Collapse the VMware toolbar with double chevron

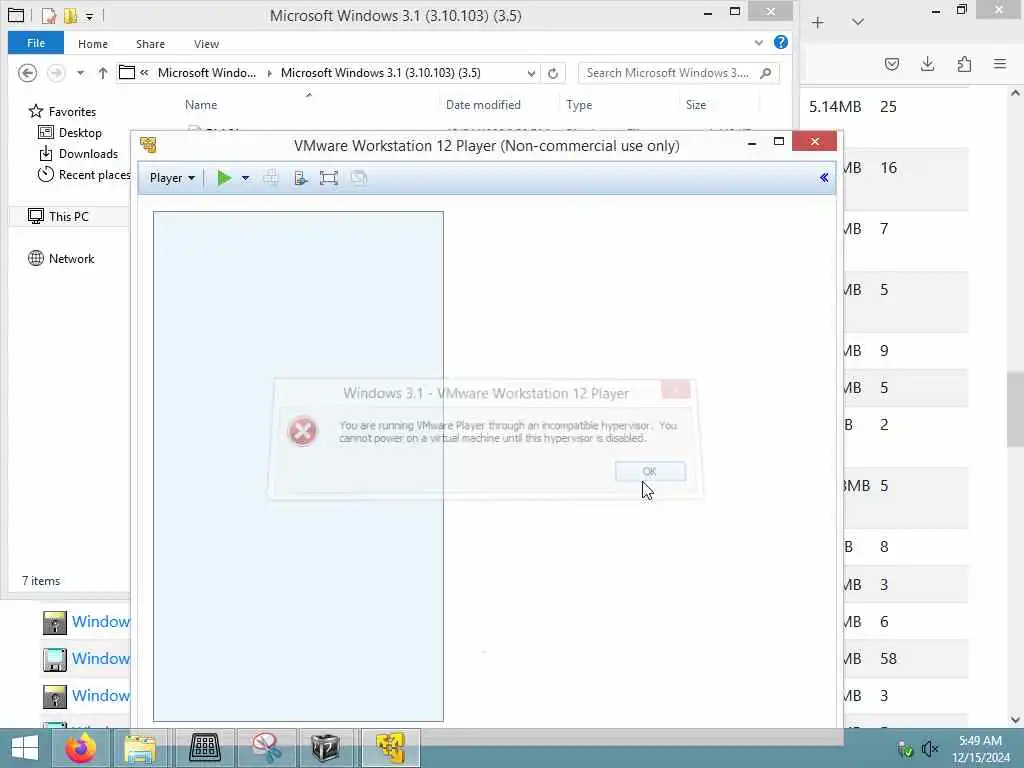click(824, 178)
